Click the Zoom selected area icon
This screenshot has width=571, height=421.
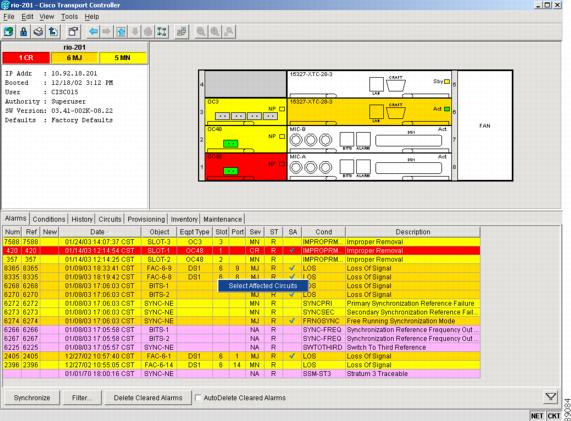(229, 32)
